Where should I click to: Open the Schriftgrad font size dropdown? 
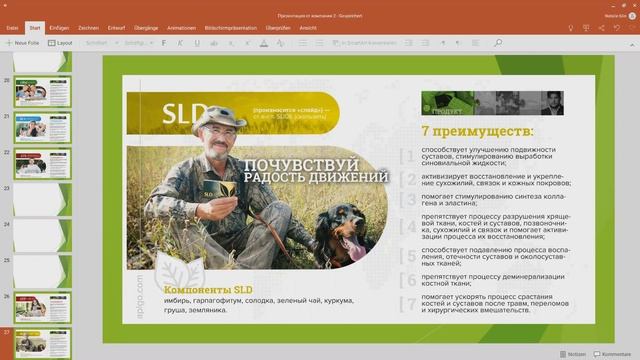pos(138,43)
